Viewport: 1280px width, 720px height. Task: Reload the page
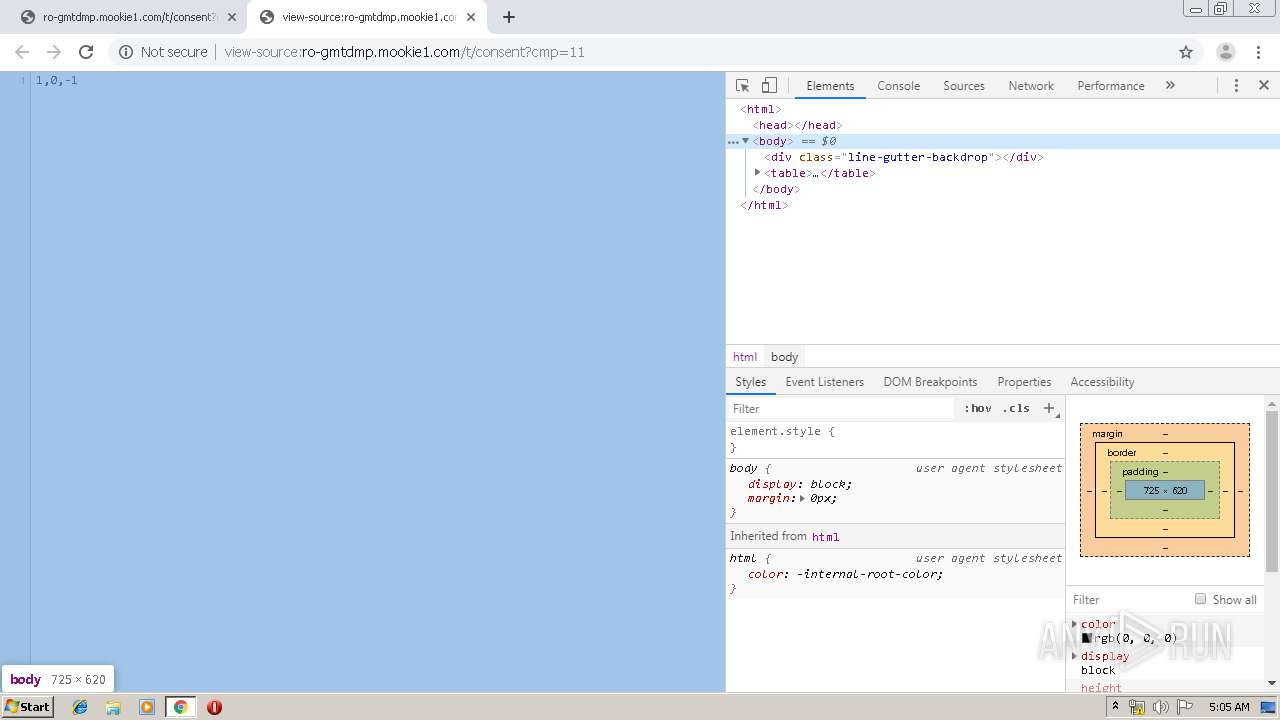point(86,52)
